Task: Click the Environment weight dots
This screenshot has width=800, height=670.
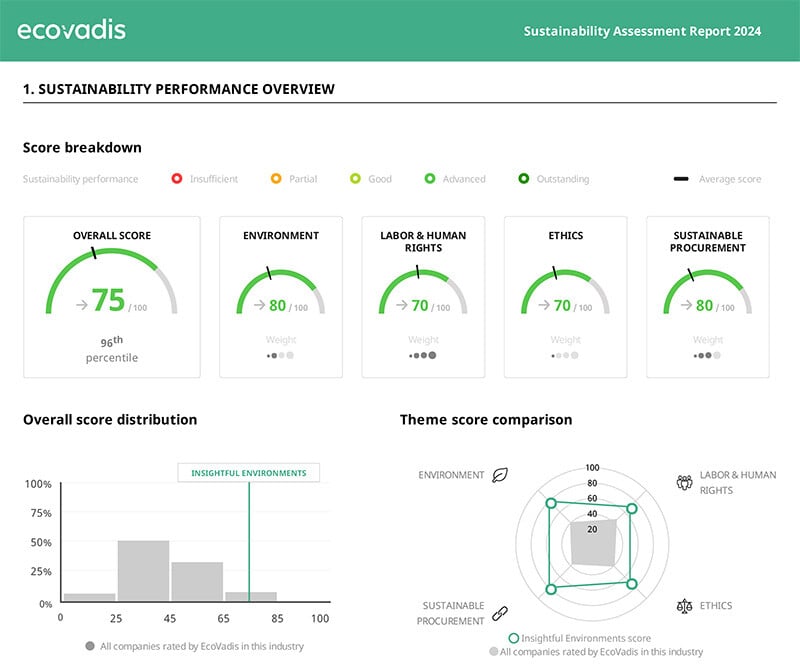Action: [281, 355]
